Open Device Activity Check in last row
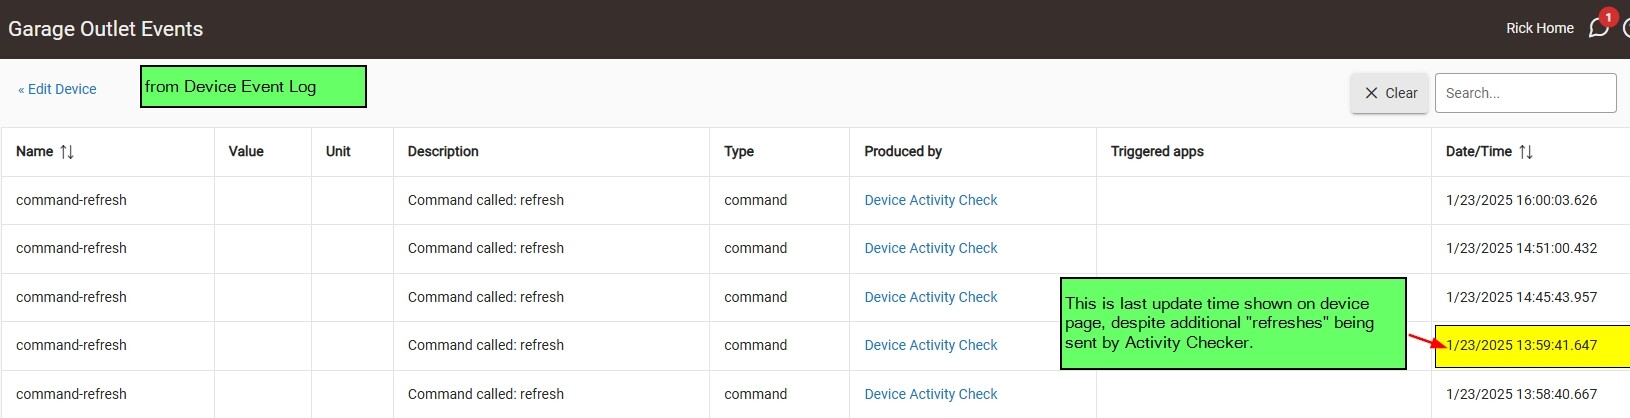The image size is (1630, 418). pyautogui.click(x=931, y=394)
